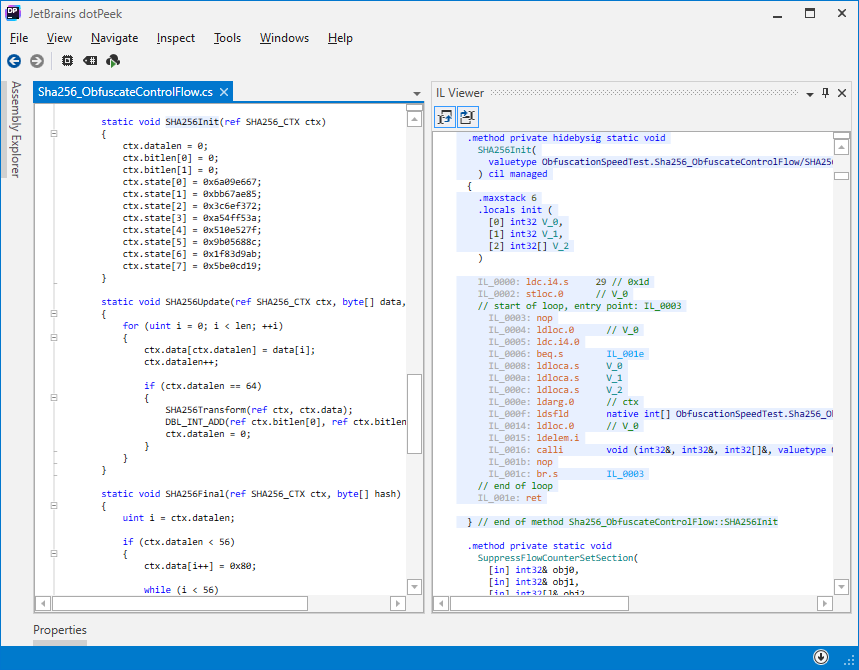Open the IL Viewer window options dropdown
This screenshot has height=670, width=859.
[x=808, y=92]
